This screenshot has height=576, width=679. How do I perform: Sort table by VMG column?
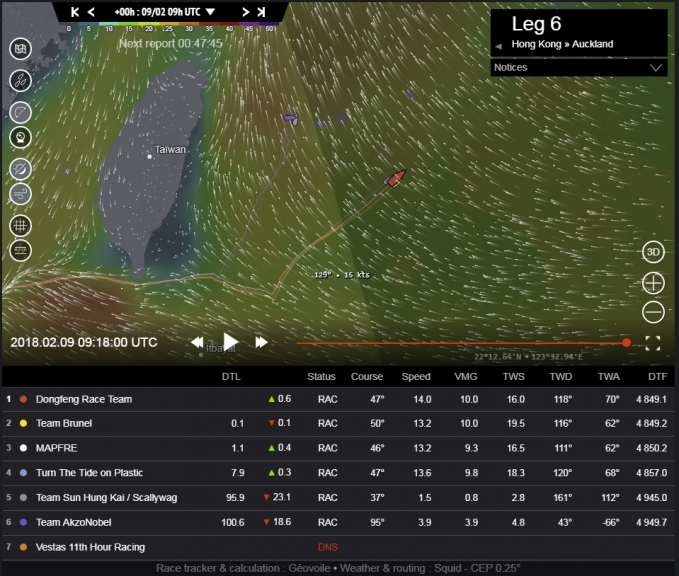click(x=466, y=377)
